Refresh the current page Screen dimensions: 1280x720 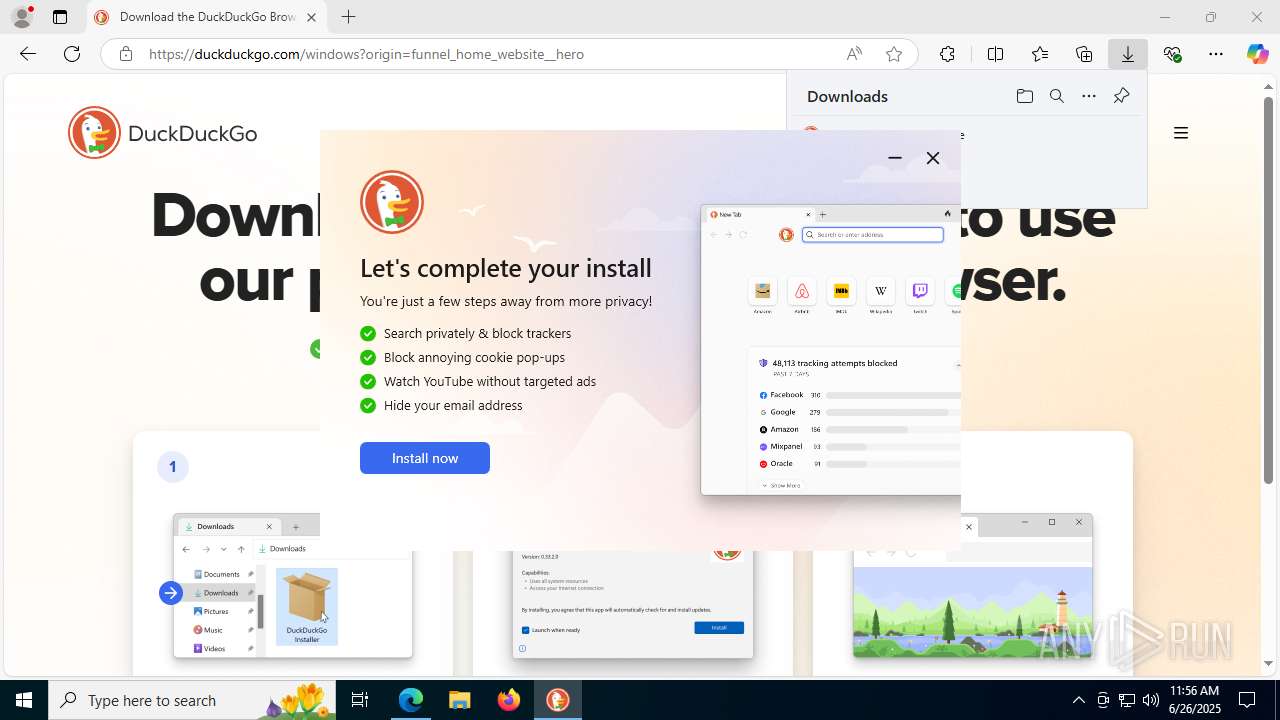(72, 54)
